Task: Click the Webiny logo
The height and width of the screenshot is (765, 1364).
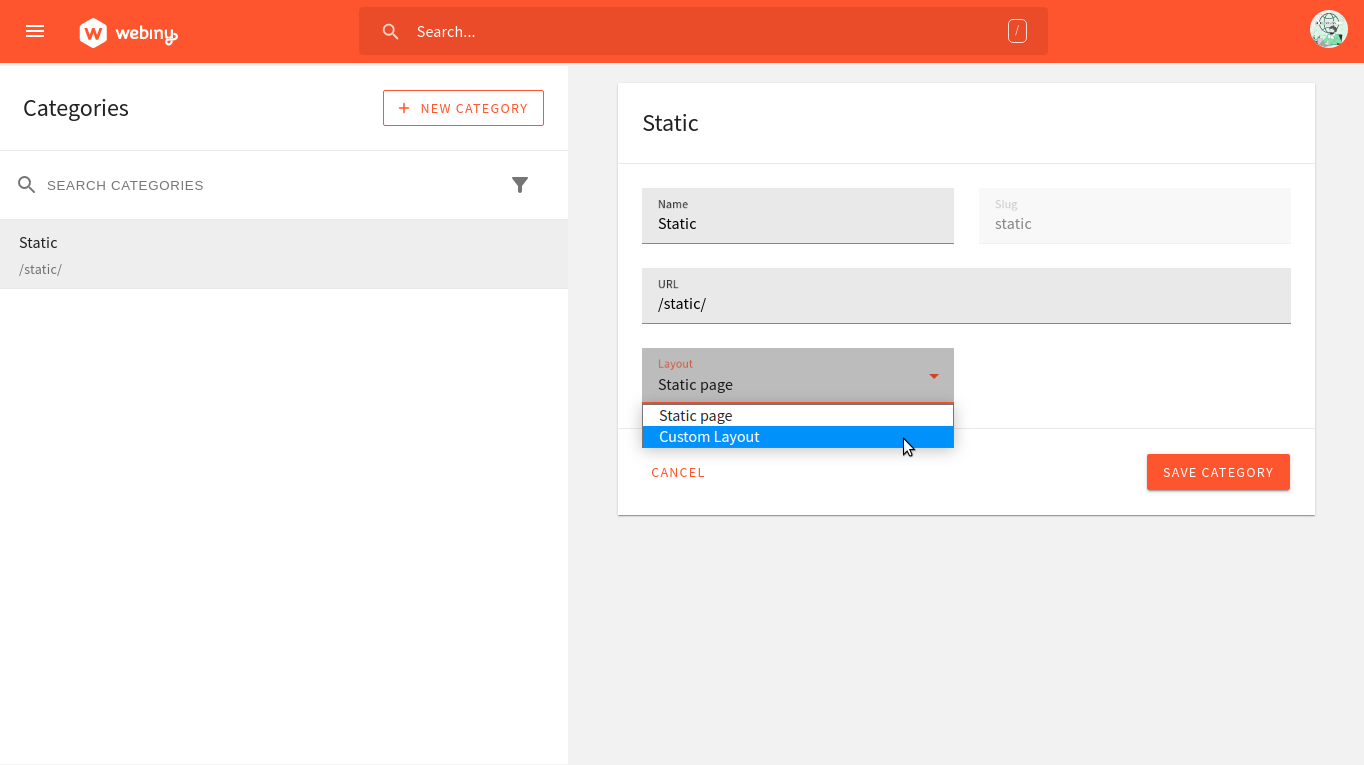Action: tap(128, 31)
